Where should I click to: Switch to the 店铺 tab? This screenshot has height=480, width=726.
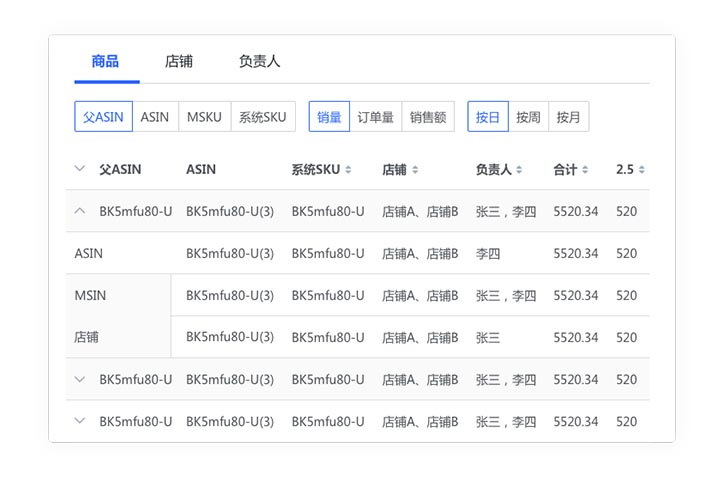pos(179,62)
